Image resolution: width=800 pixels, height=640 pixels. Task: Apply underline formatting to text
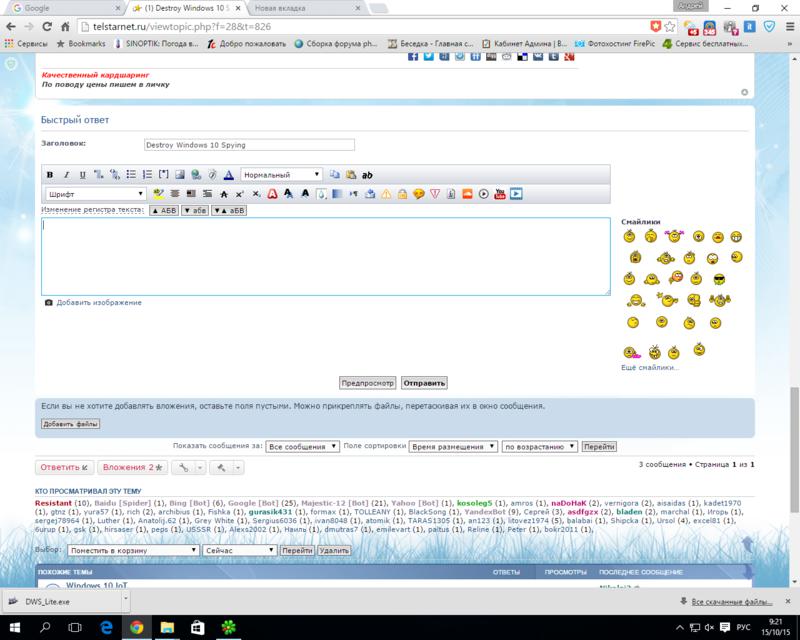click(x=82, y=174)
